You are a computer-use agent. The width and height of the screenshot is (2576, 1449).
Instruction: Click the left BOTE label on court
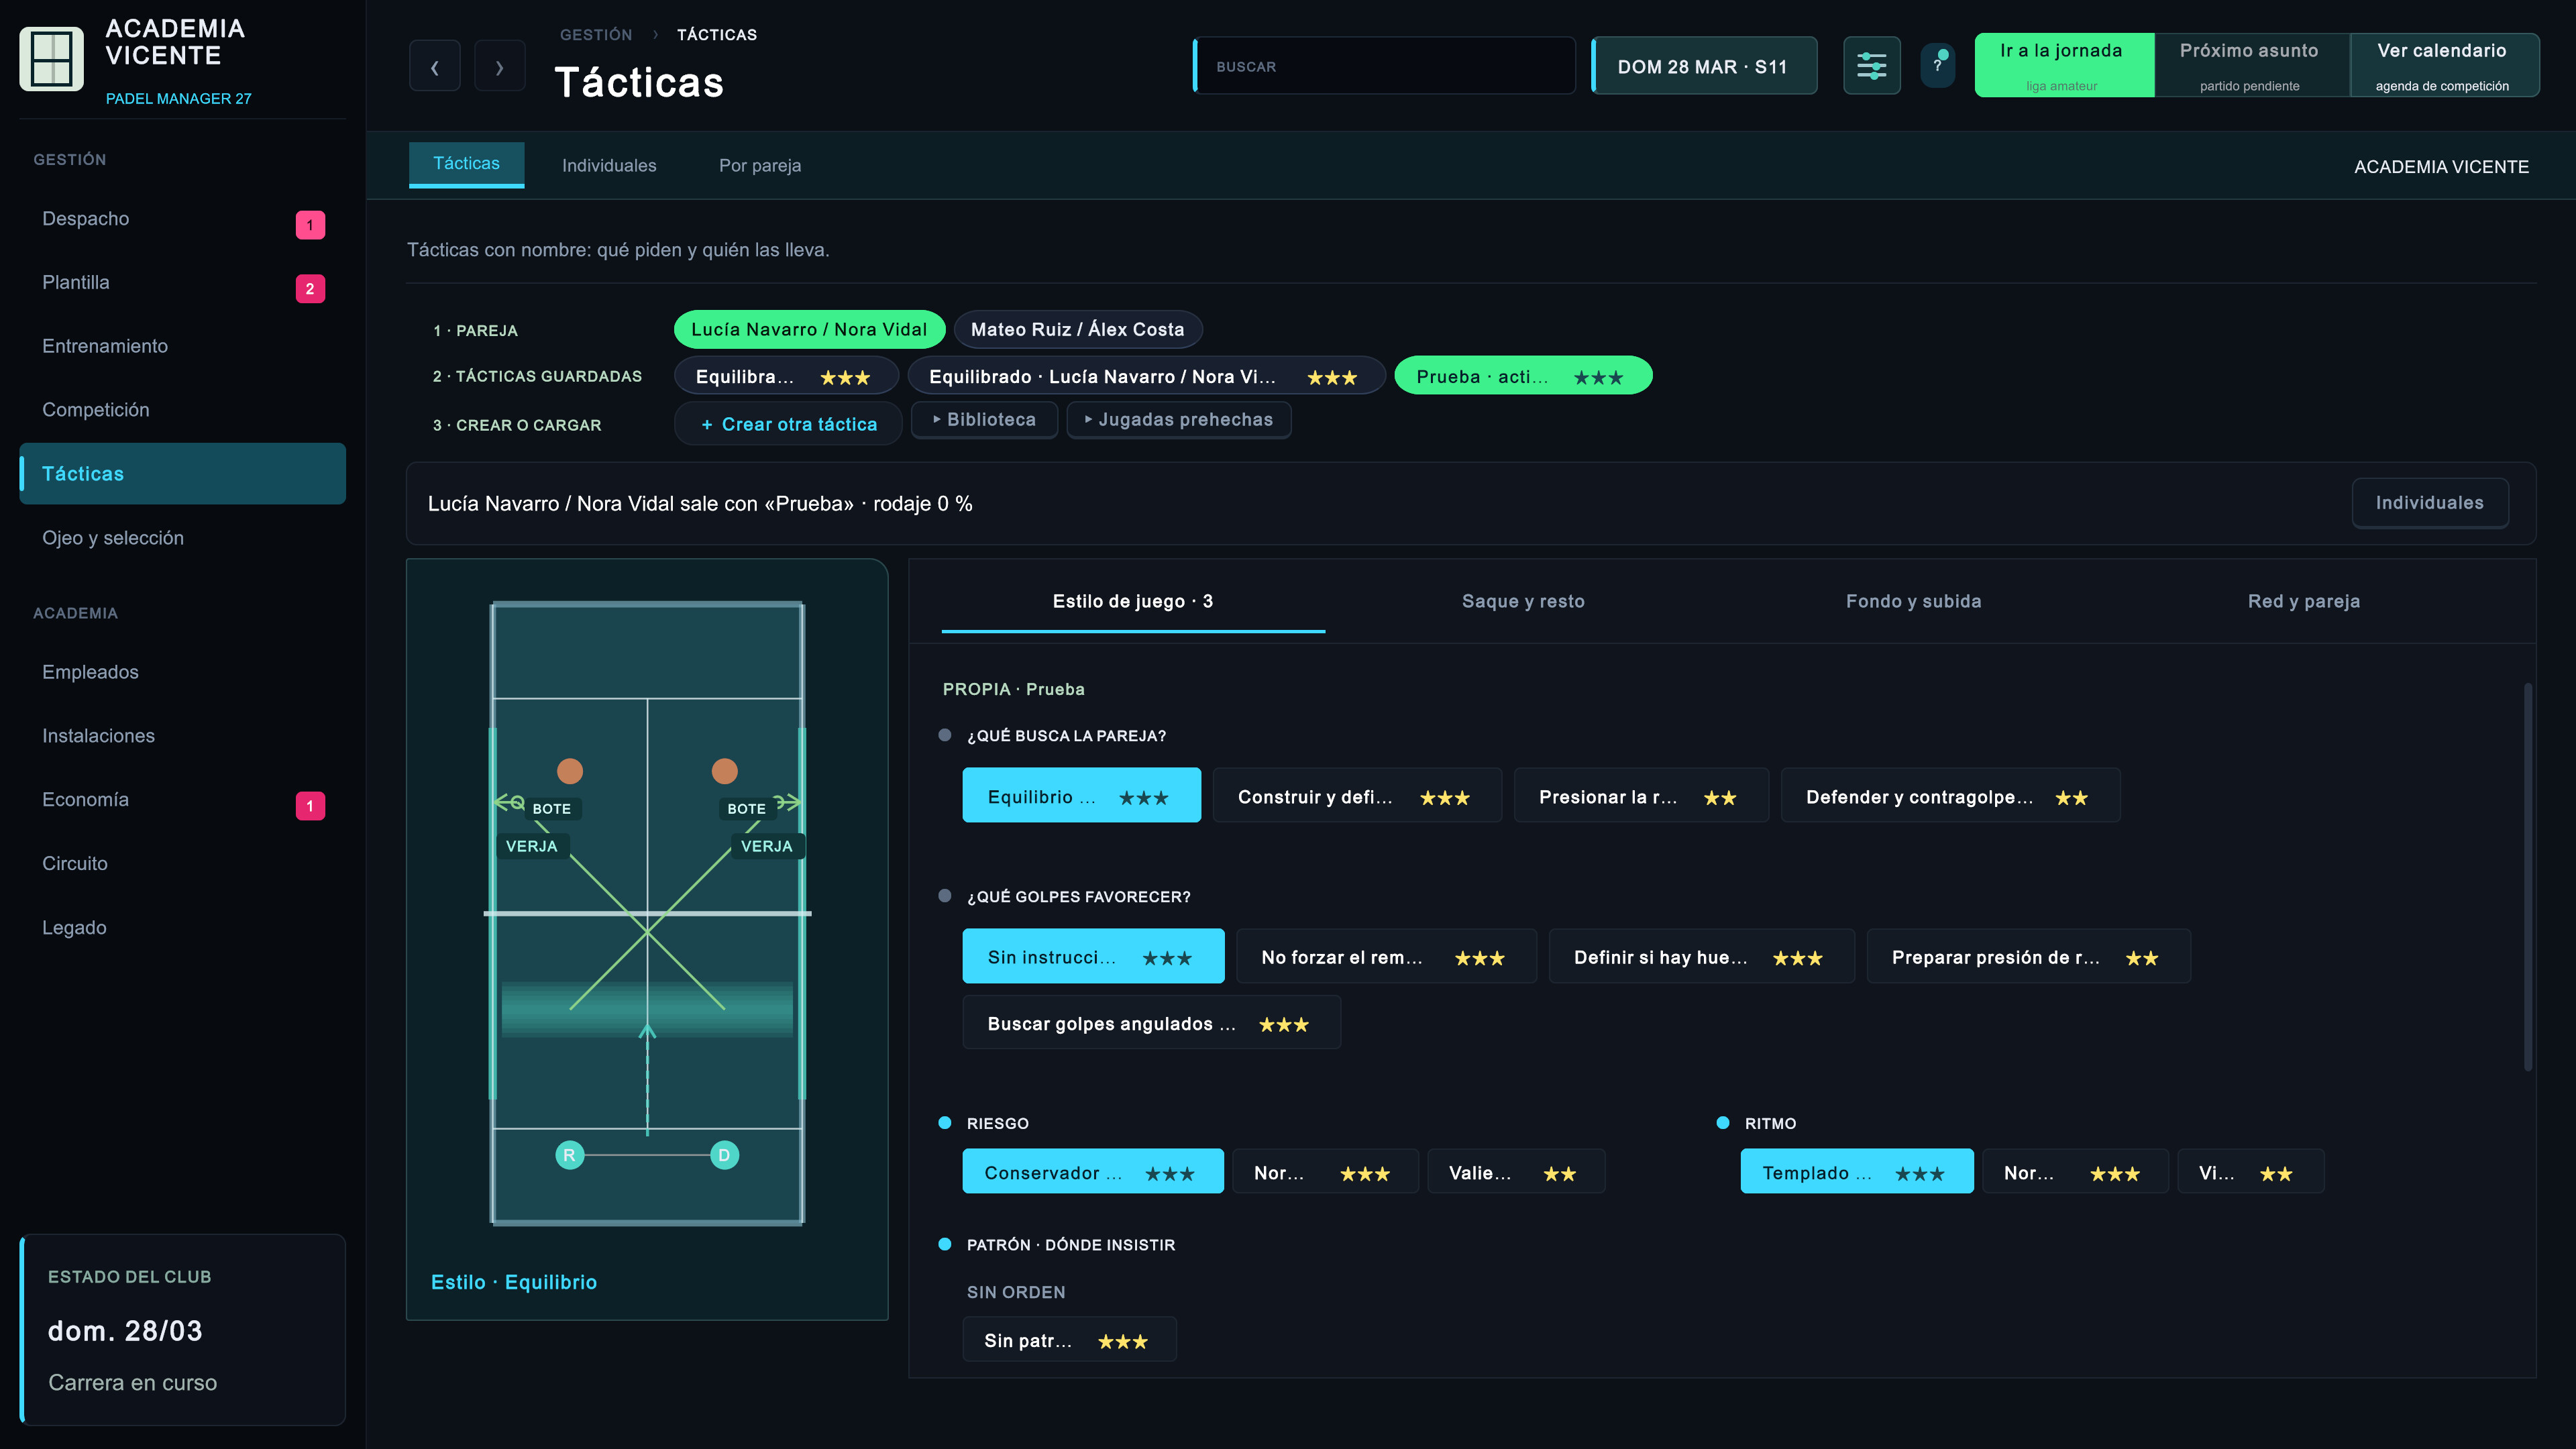pos(552,808)
